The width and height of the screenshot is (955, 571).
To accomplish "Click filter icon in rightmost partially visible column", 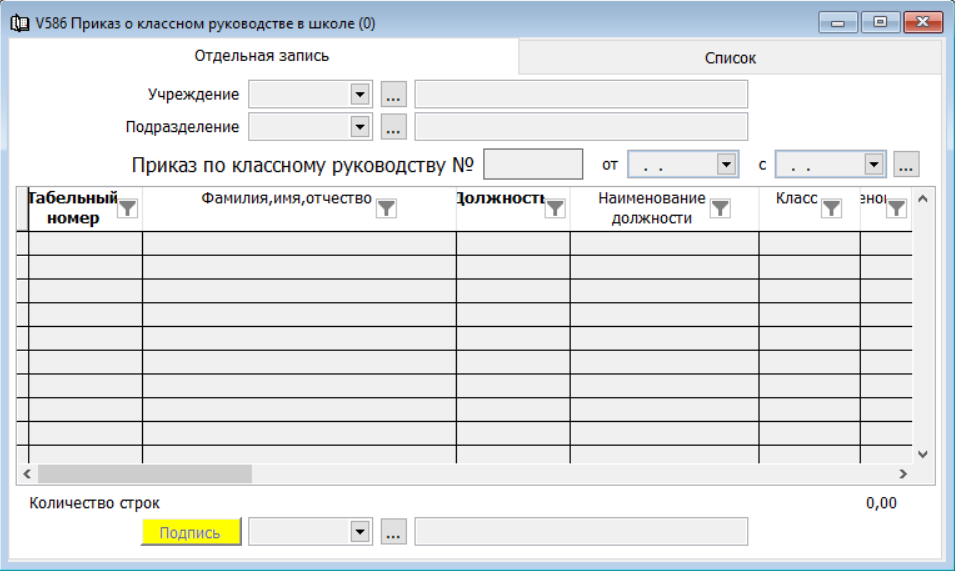I will click(x=897, y=208).
